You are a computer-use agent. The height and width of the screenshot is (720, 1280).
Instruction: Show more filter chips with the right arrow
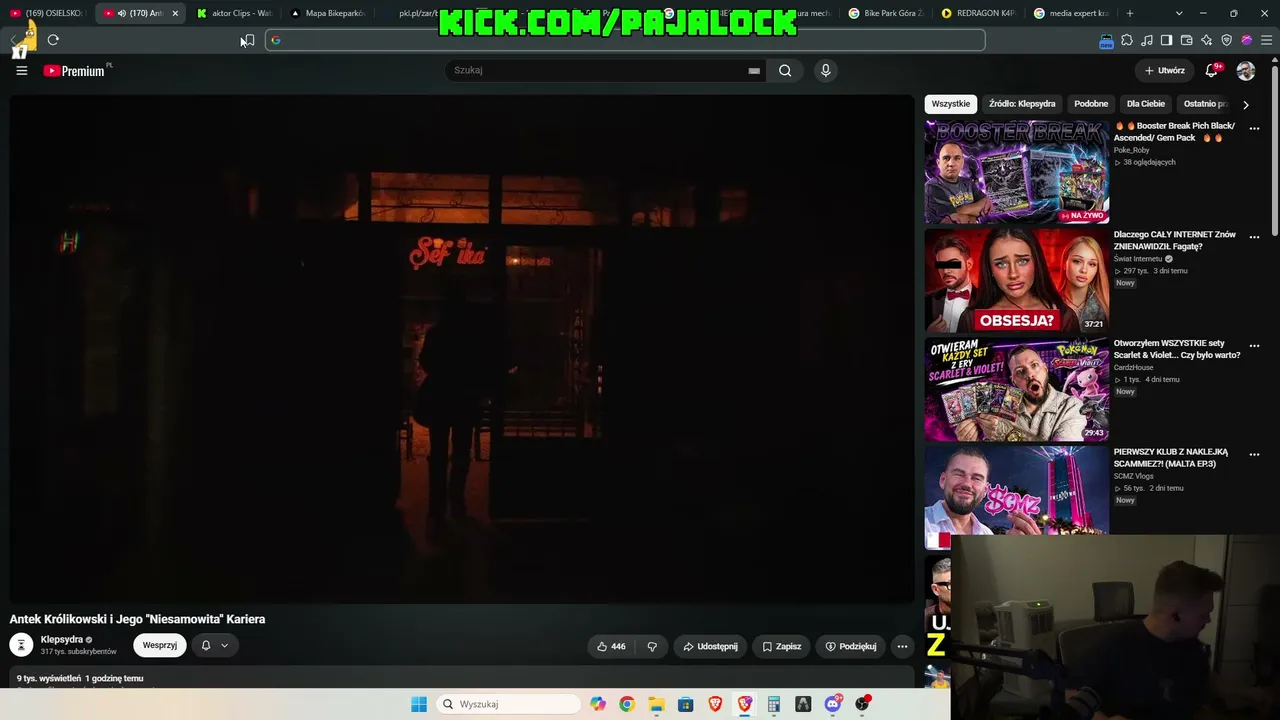point(1245,104)
